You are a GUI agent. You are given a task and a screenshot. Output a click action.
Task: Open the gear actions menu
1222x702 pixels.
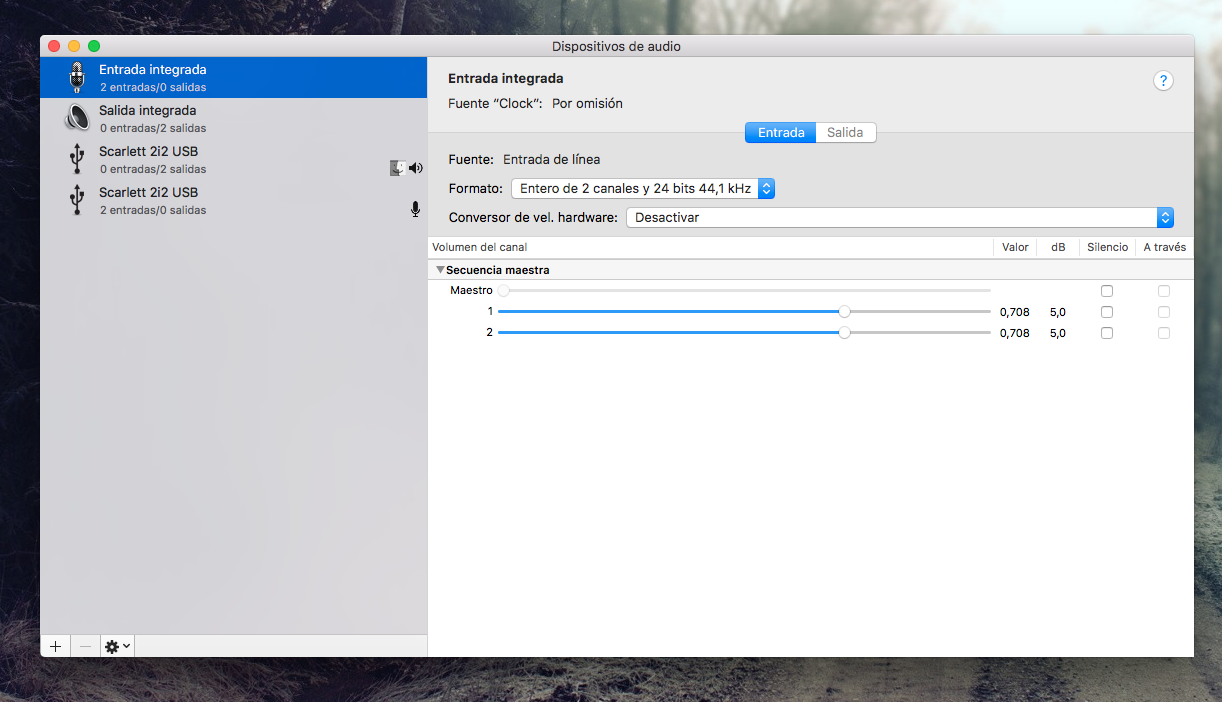[117, 647]
